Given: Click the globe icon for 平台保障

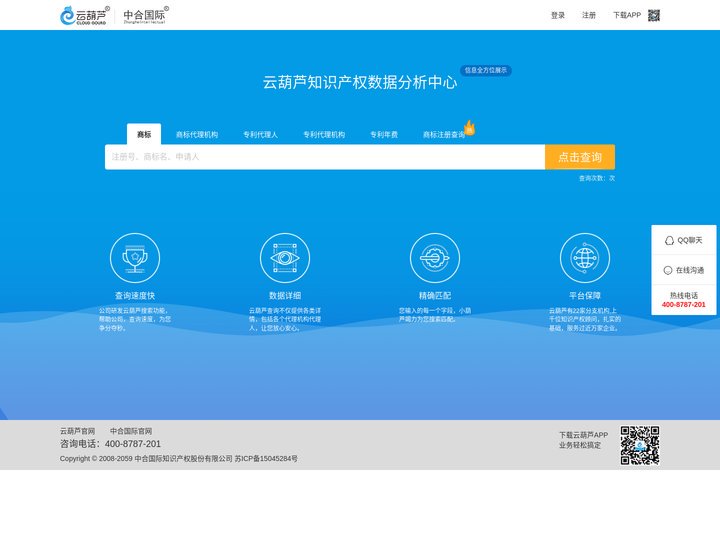Looking at the screenshot, I should (x=585, y=258).
